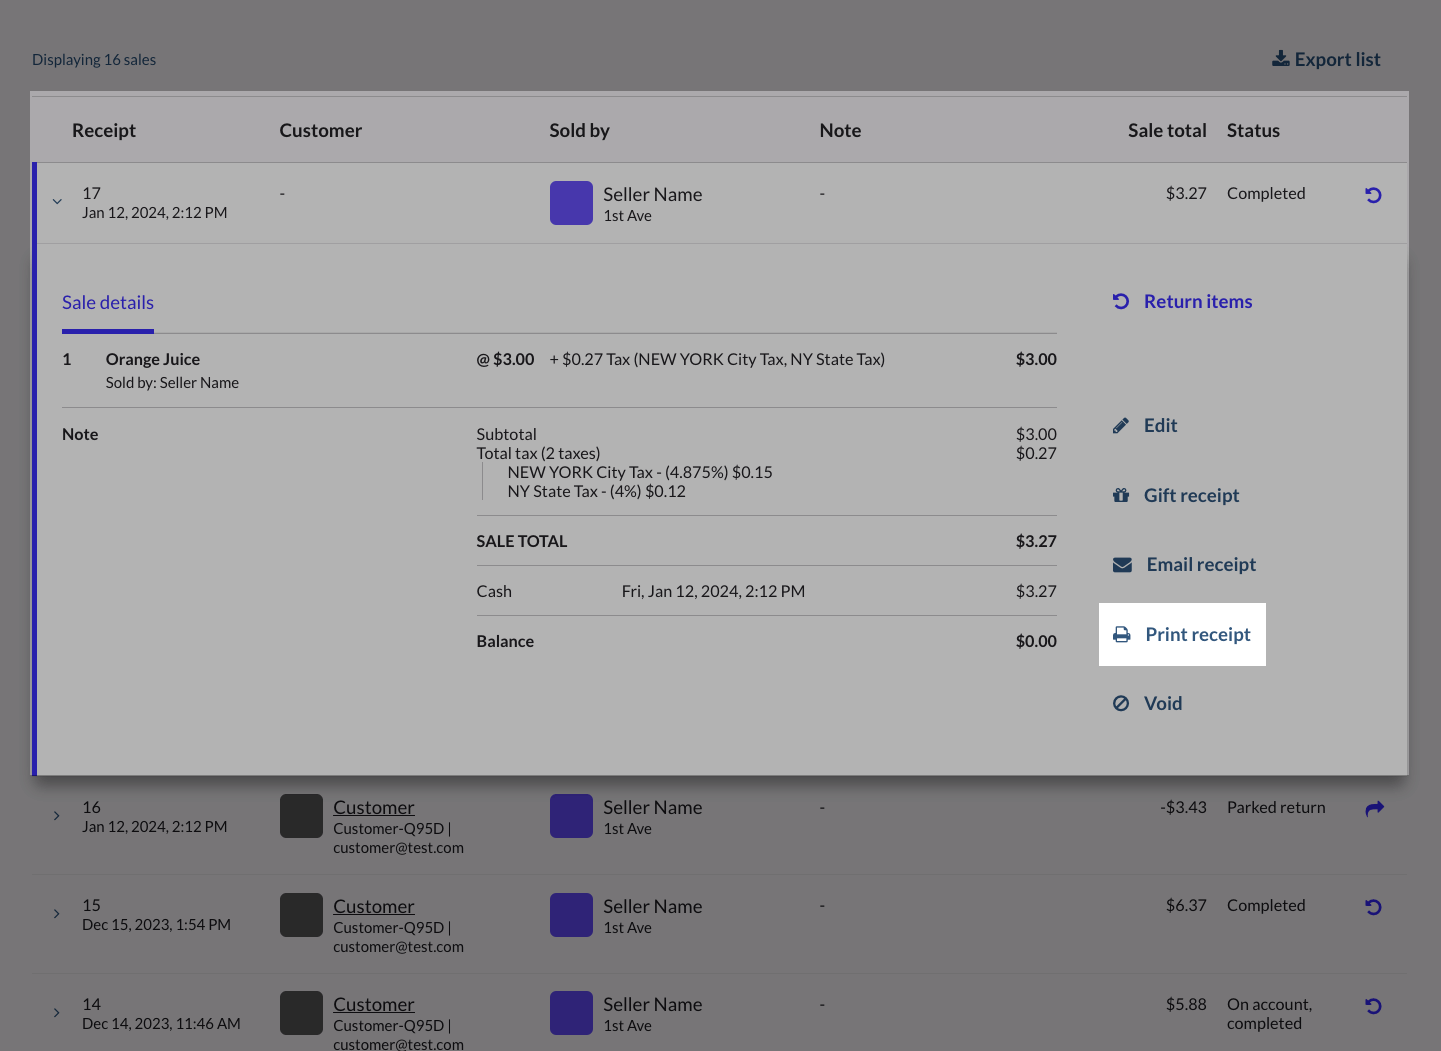This screenshot has width=1441, height=1051.
Task: Click the continue-sale arrow icon on receipt 16
Action: 1374,808
